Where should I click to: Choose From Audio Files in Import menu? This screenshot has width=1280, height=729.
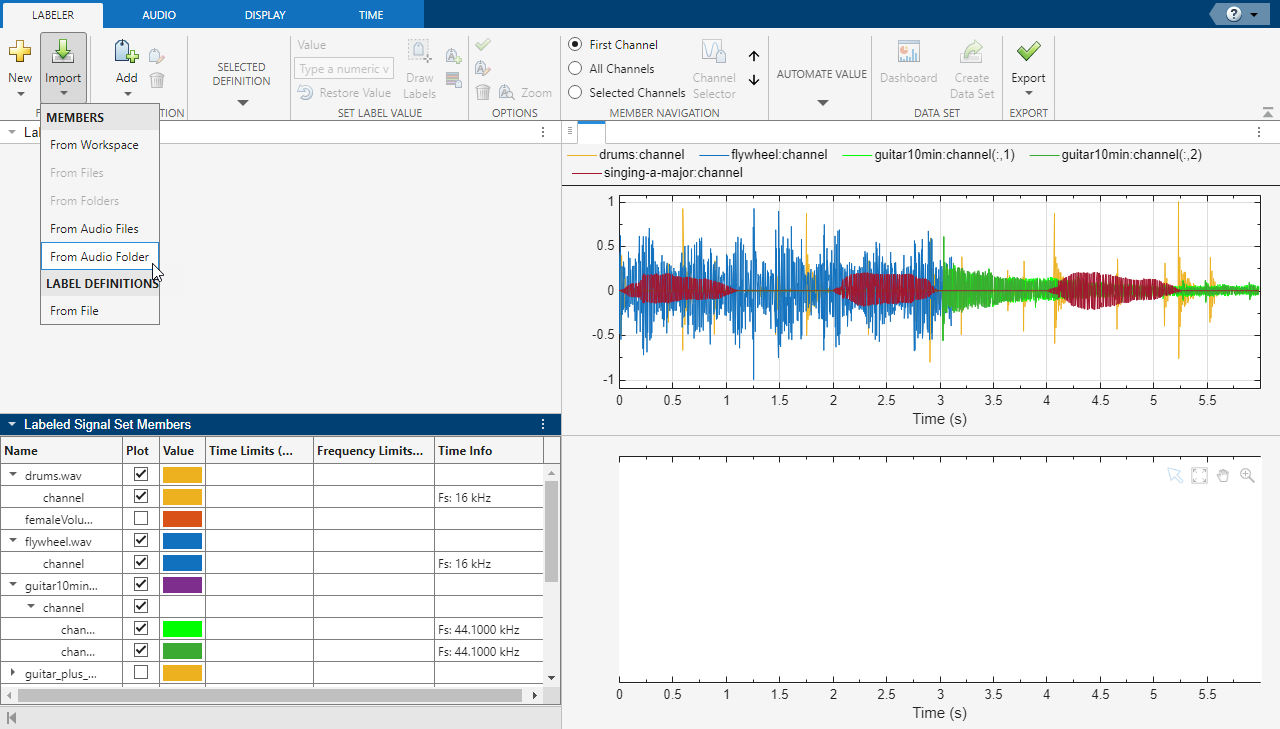point(100,229)
